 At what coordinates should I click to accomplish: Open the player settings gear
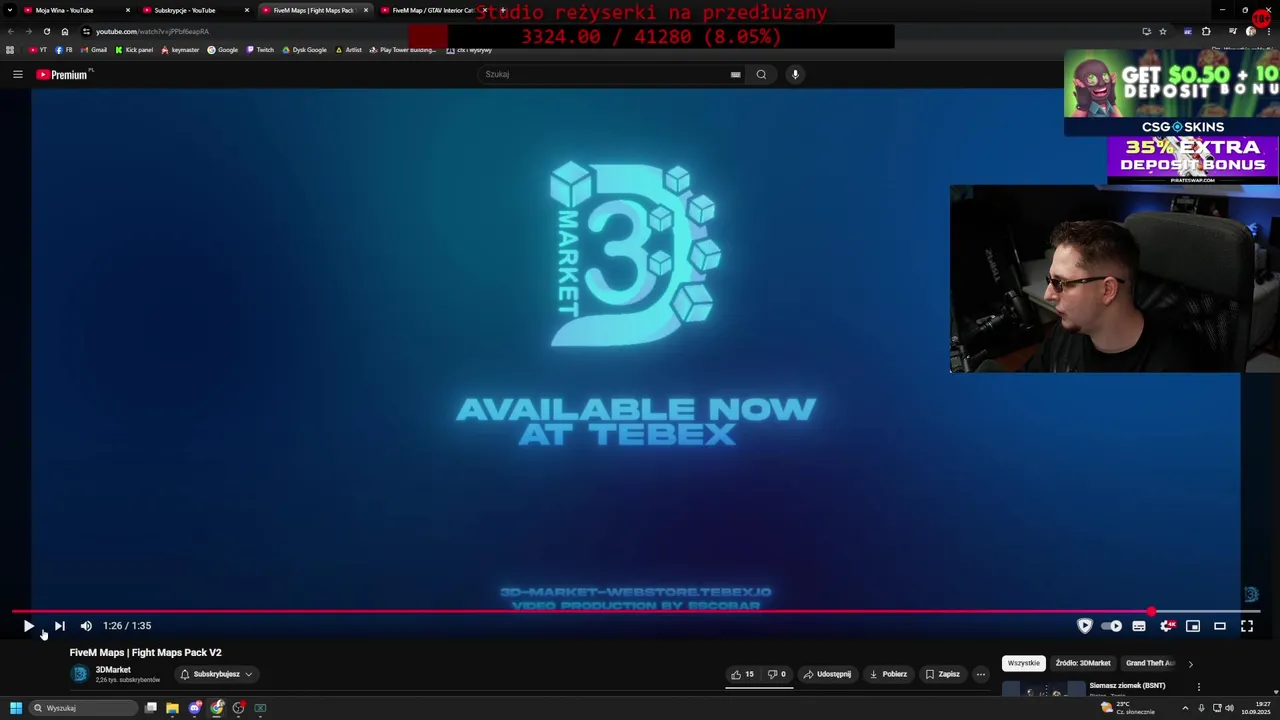[x=1166, y=626]
